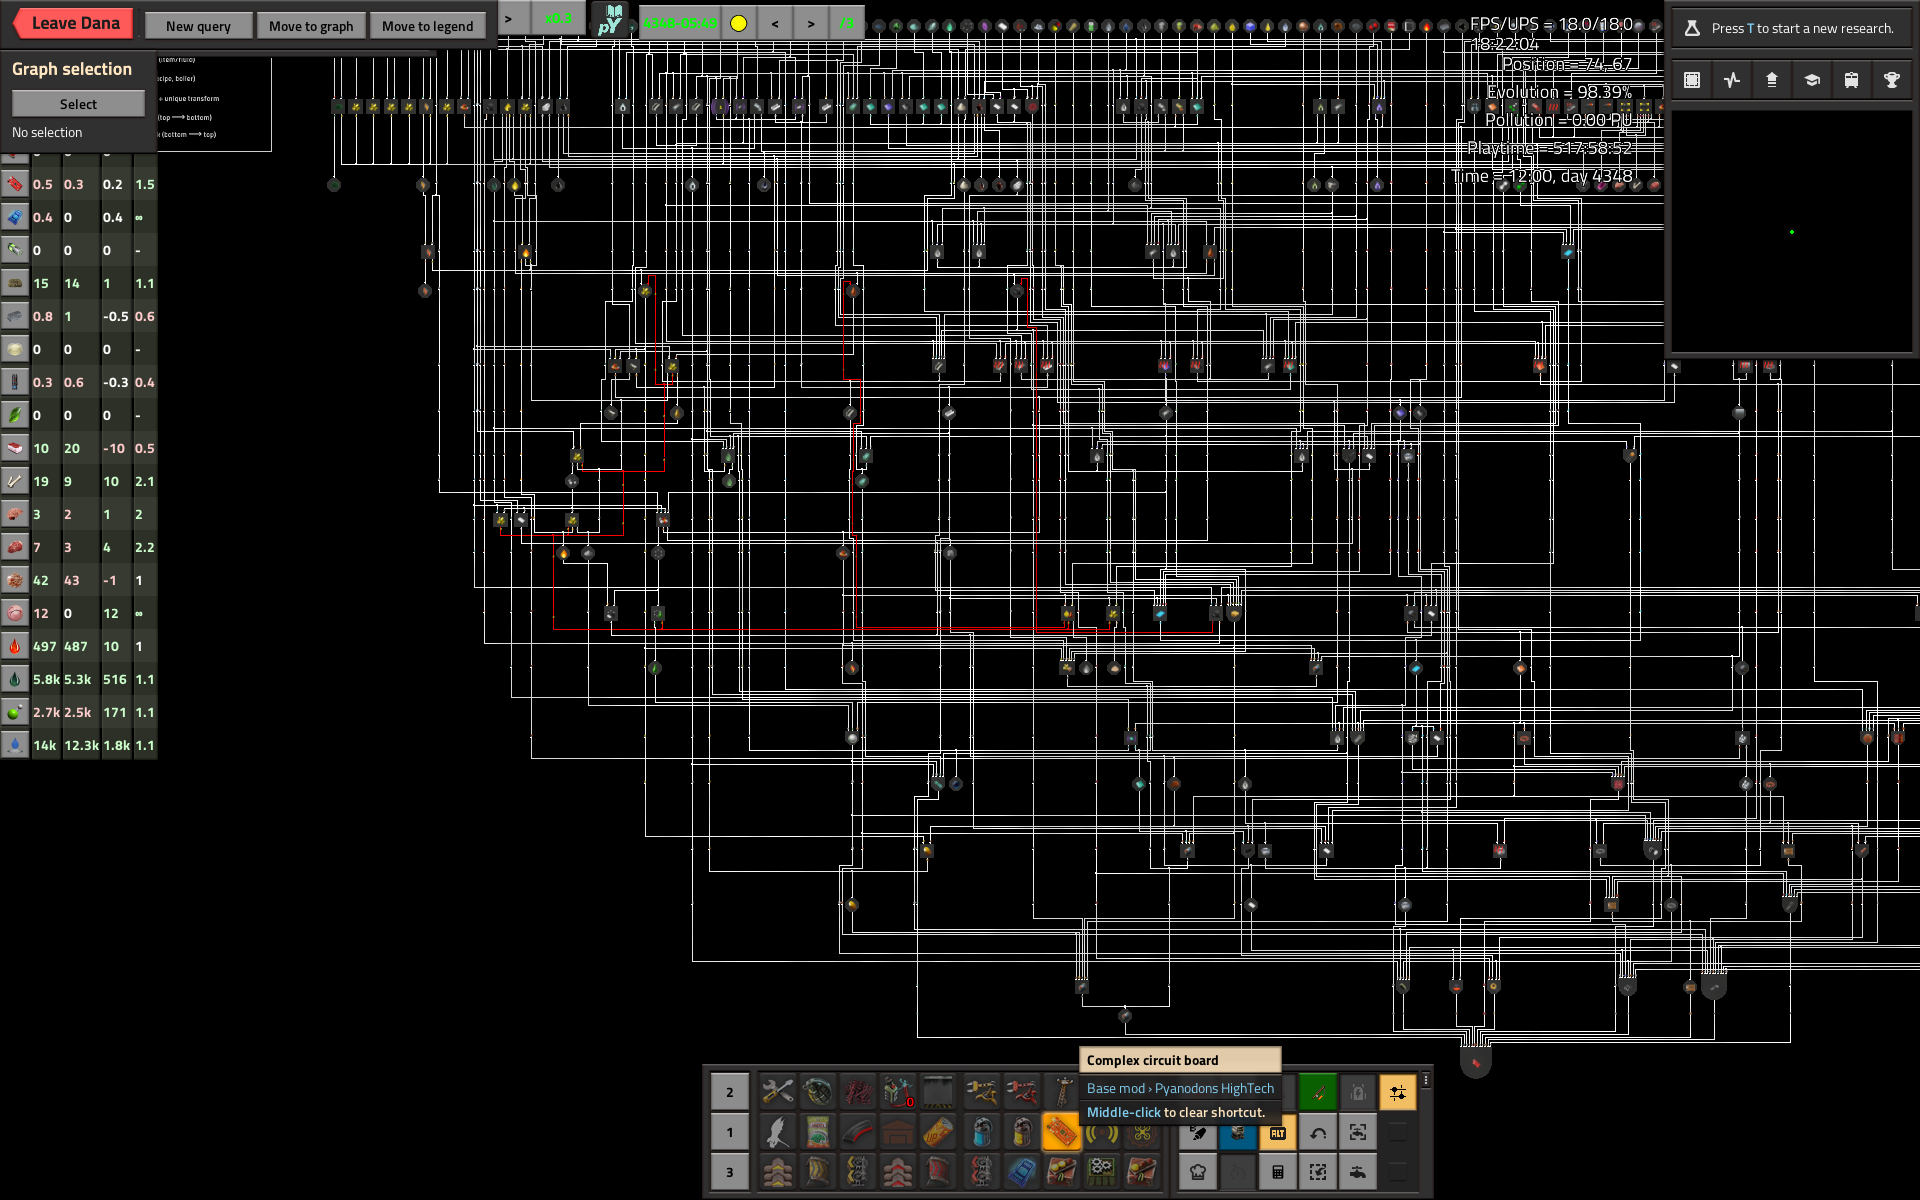Screen dimensions: 1920x1200
Task: Open the quickbar three-dot options menu
Action: tap(1426, 1080)
